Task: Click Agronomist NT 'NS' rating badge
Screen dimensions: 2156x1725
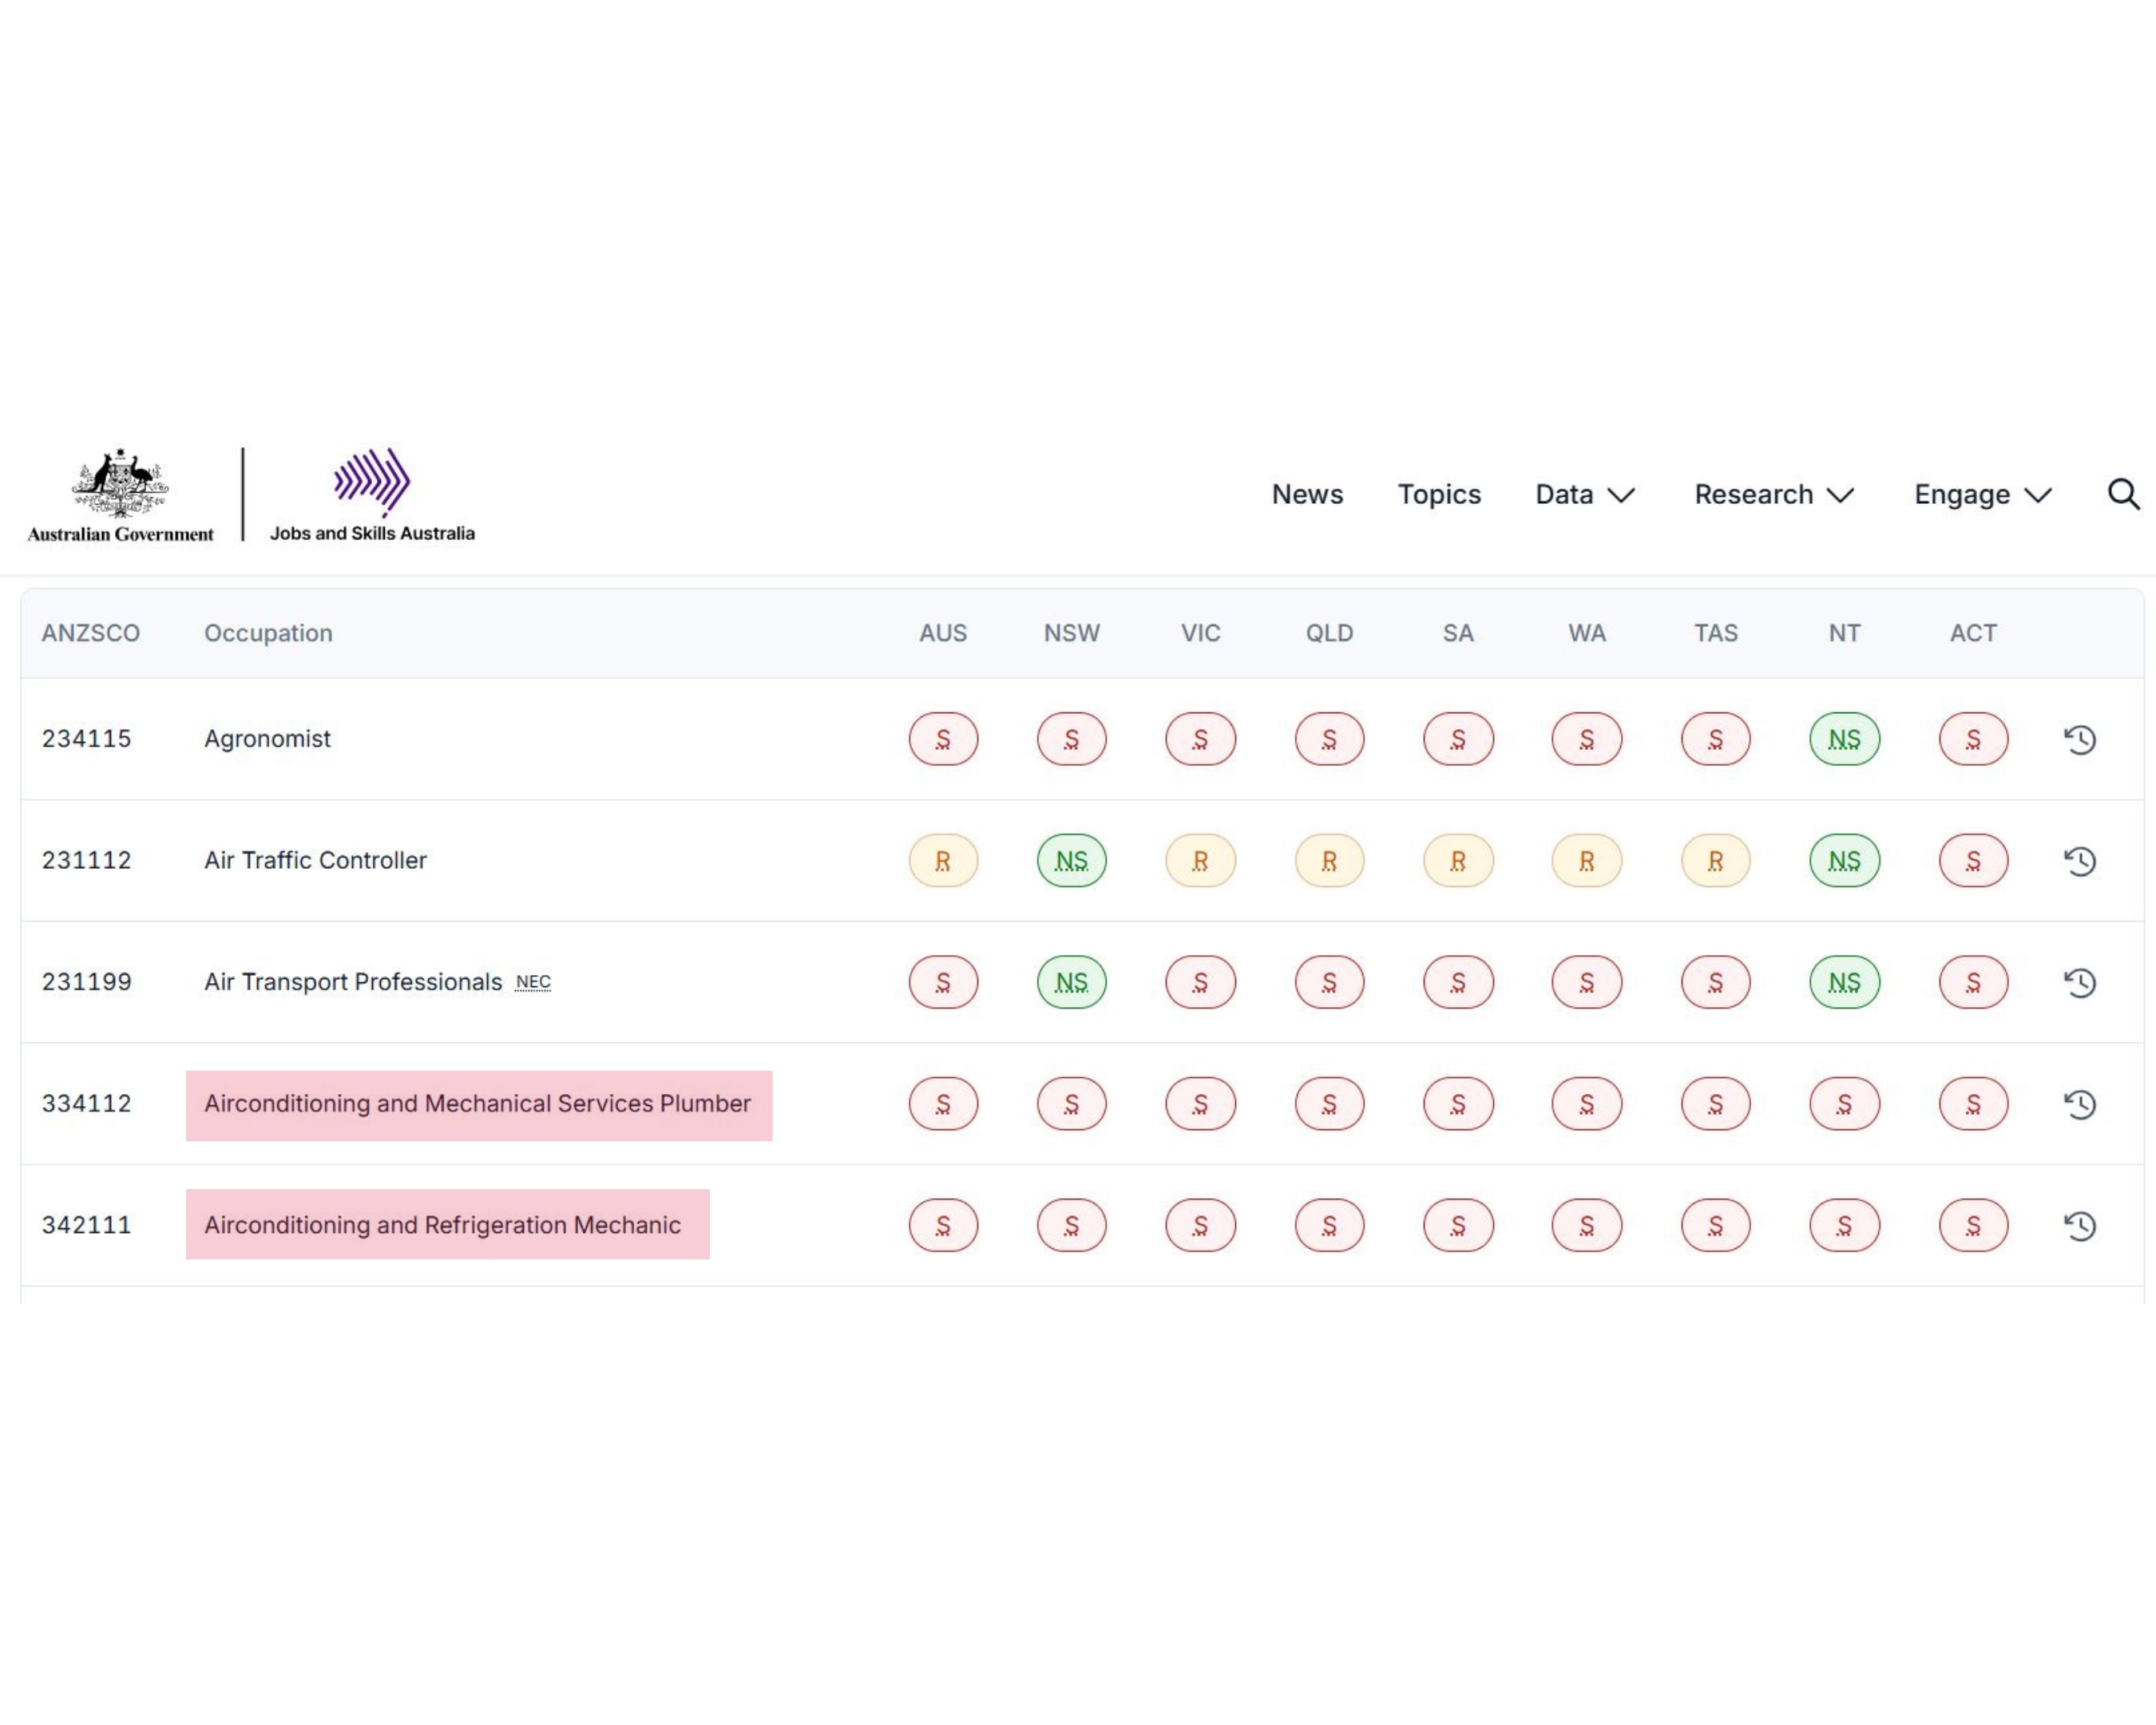Action: (x=1844, y=739)
